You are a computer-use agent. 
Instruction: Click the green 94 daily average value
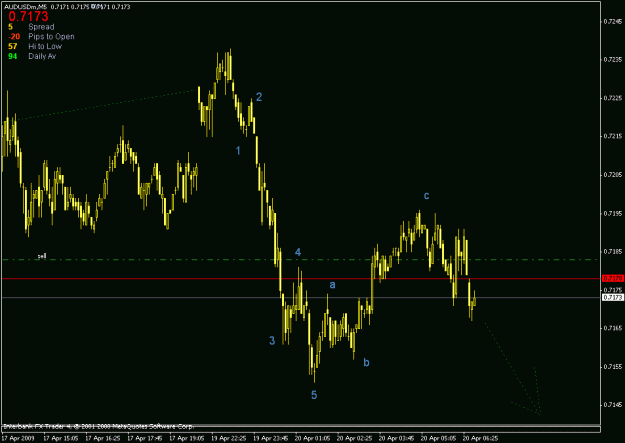coord(13,56)
